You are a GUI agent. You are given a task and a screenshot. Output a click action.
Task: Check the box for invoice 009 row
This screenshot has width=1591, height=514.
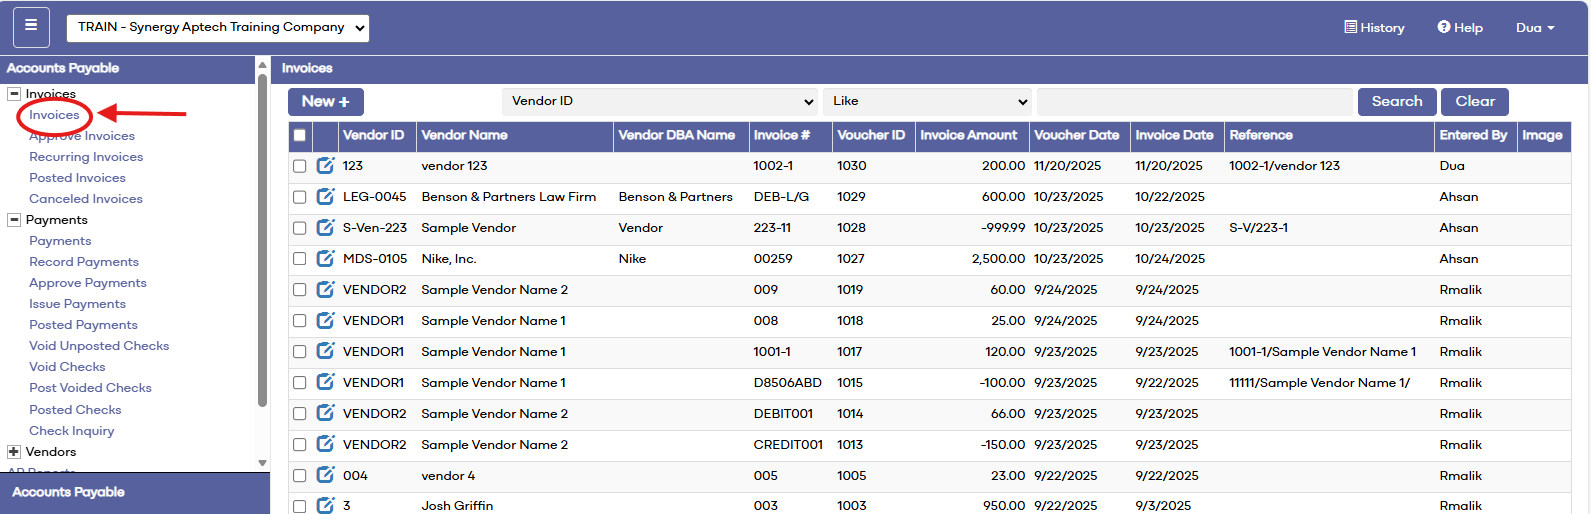pyautogui.click(x=300, y=290)
